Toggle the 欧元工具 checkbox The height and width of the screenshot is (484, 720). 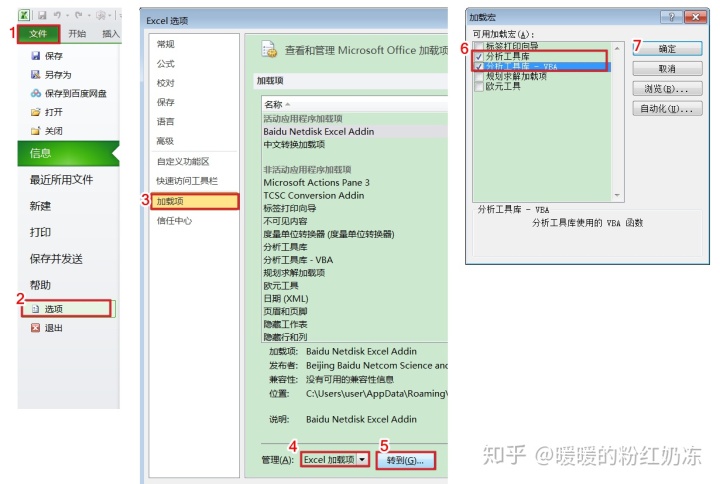coord(479,87)
